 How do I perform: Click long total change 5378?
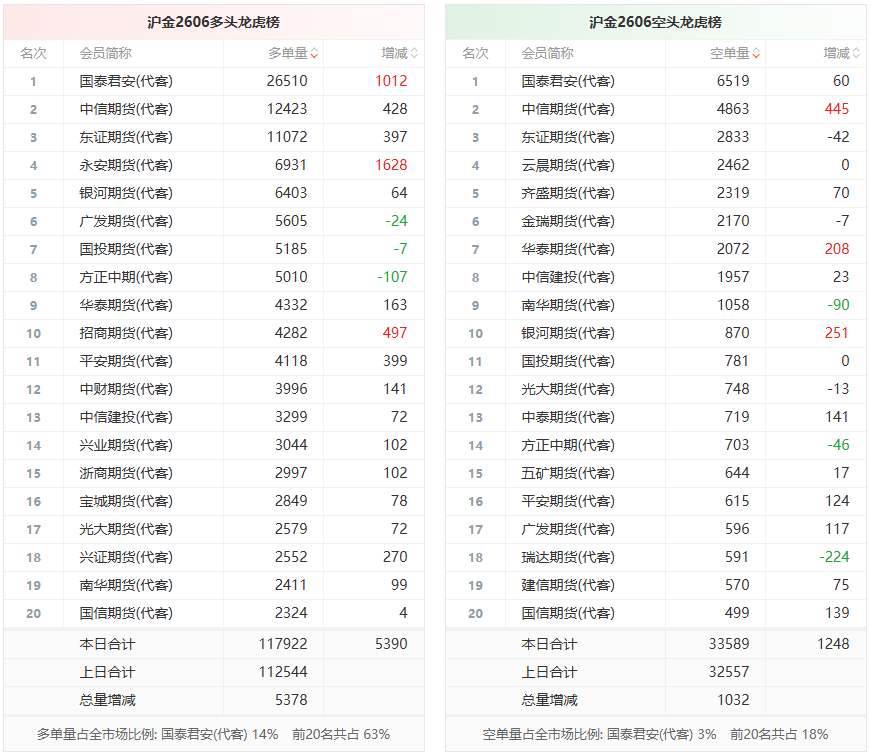[x=291, y=700]
